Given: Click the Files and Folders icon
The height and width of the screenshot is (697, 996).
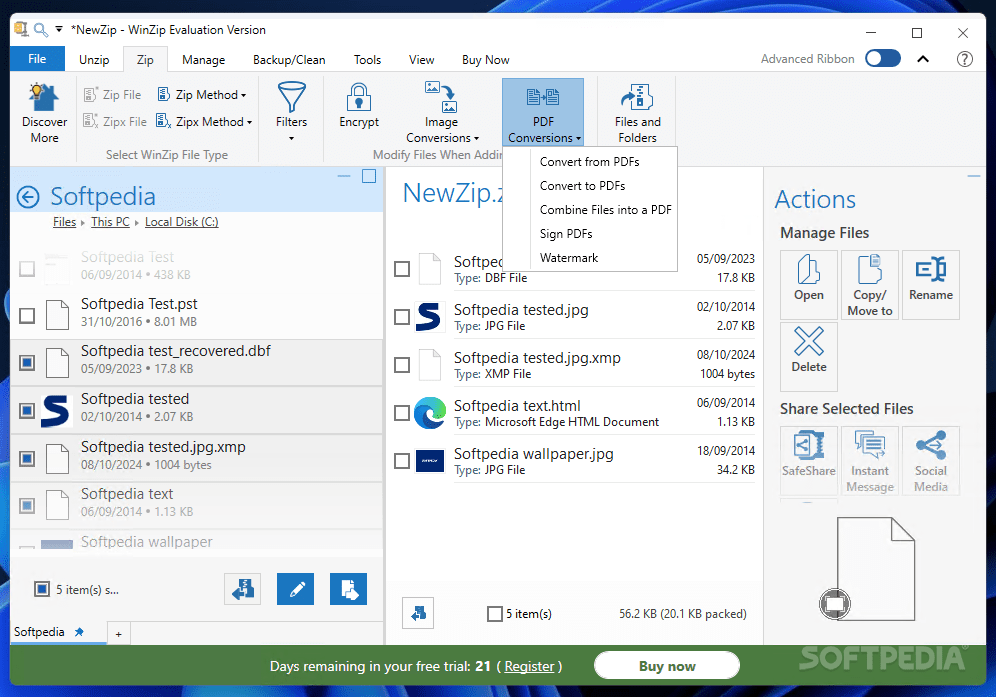Looking at the screenshot, I should pos(637,97).
